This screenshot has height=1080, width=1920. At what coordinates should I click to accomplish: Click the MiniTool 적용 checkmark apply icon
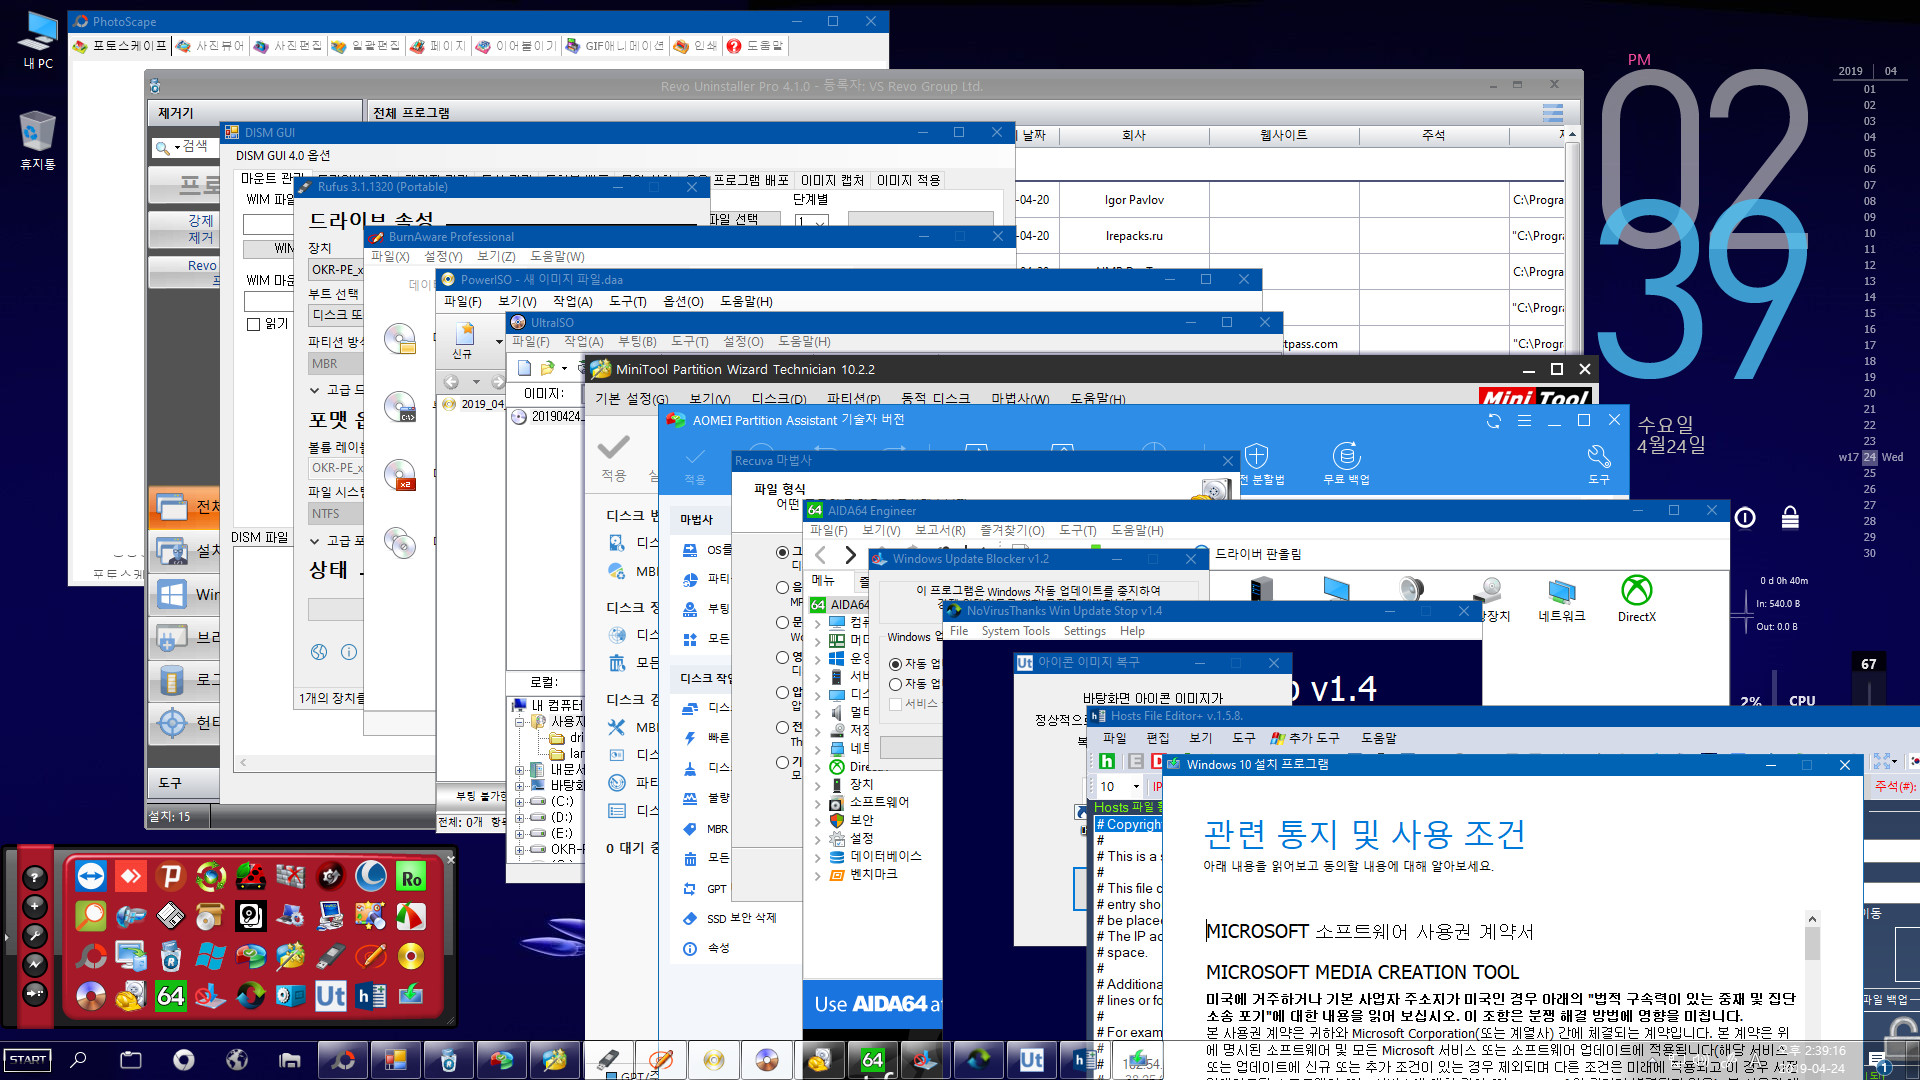tap(613, 459)
